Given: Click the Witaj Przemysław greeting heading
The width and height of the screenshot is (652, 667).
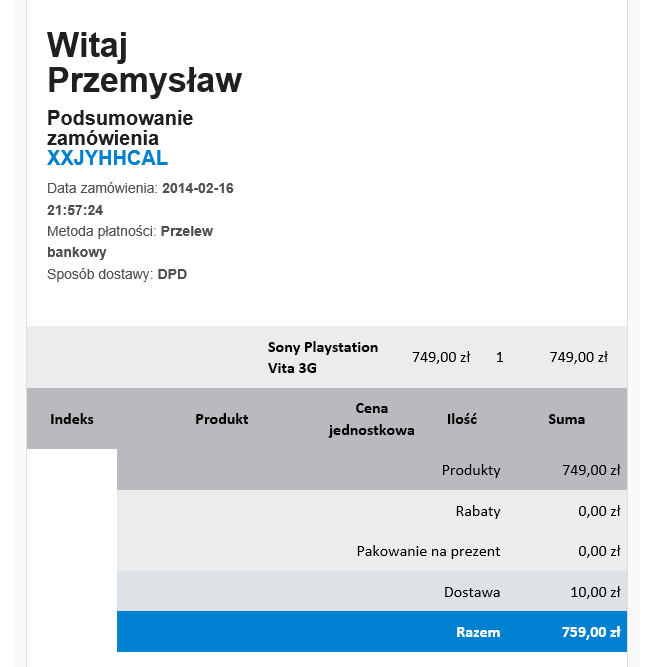Looking at the screenshot, I should (144, 62).
